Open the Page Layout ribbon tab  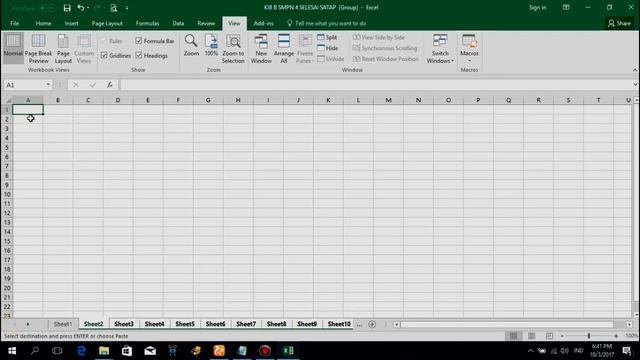pos(107,23)
